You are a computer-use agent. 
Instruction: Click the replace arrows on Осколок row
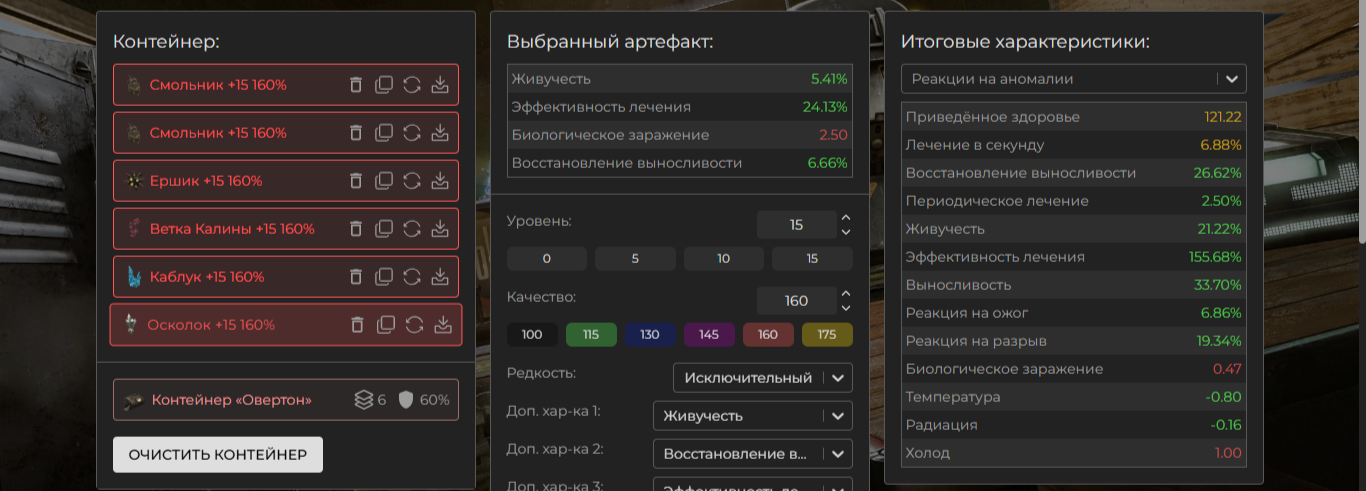[414, 325]
